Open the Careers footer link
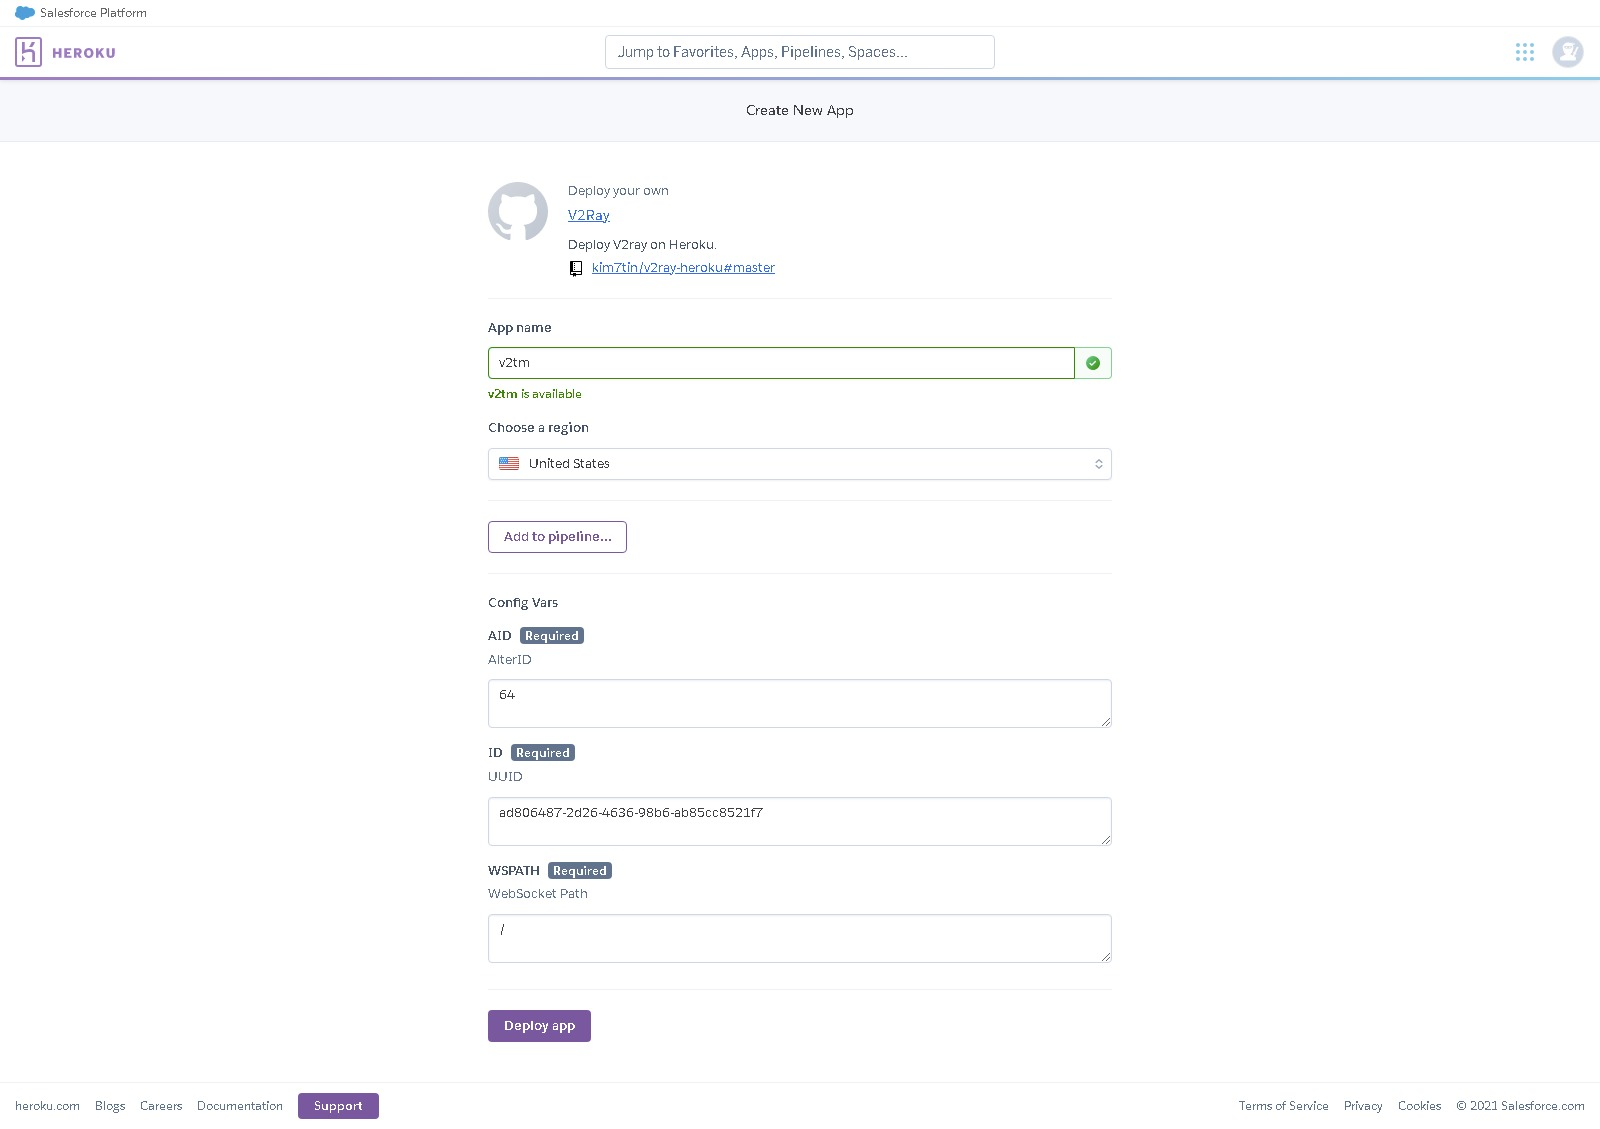 161,1106
